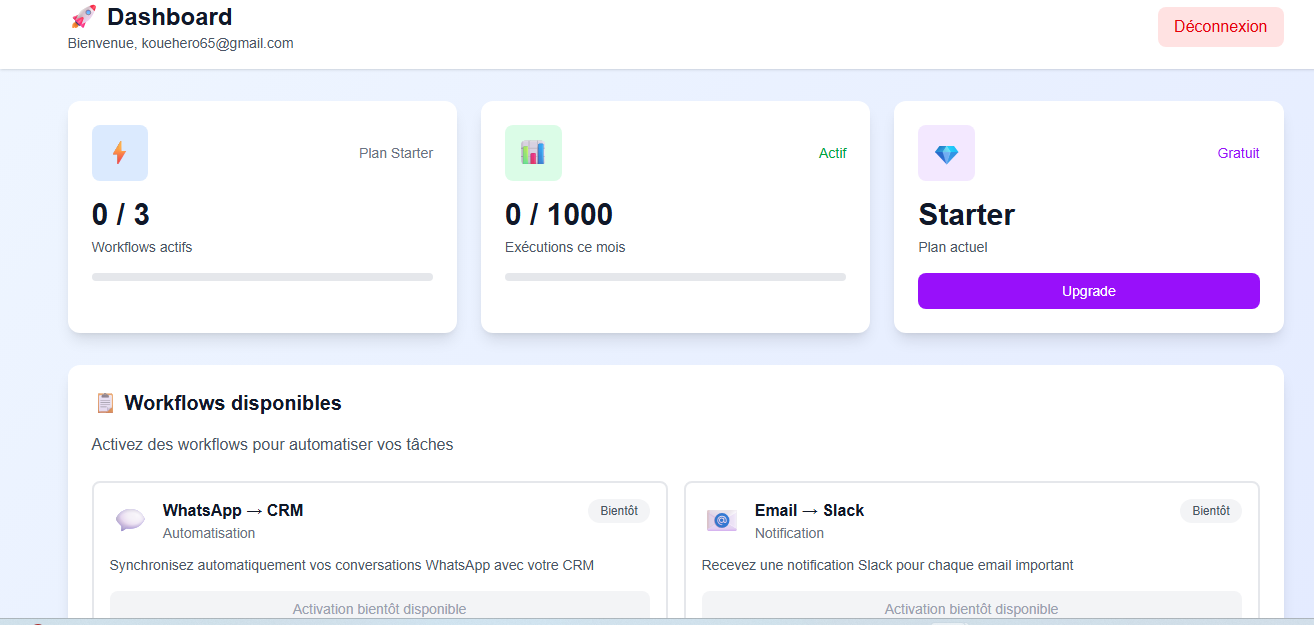Click the Bientôt badge on Email card
This screenshot has height=625, width=1314.
click(1210, 511)
